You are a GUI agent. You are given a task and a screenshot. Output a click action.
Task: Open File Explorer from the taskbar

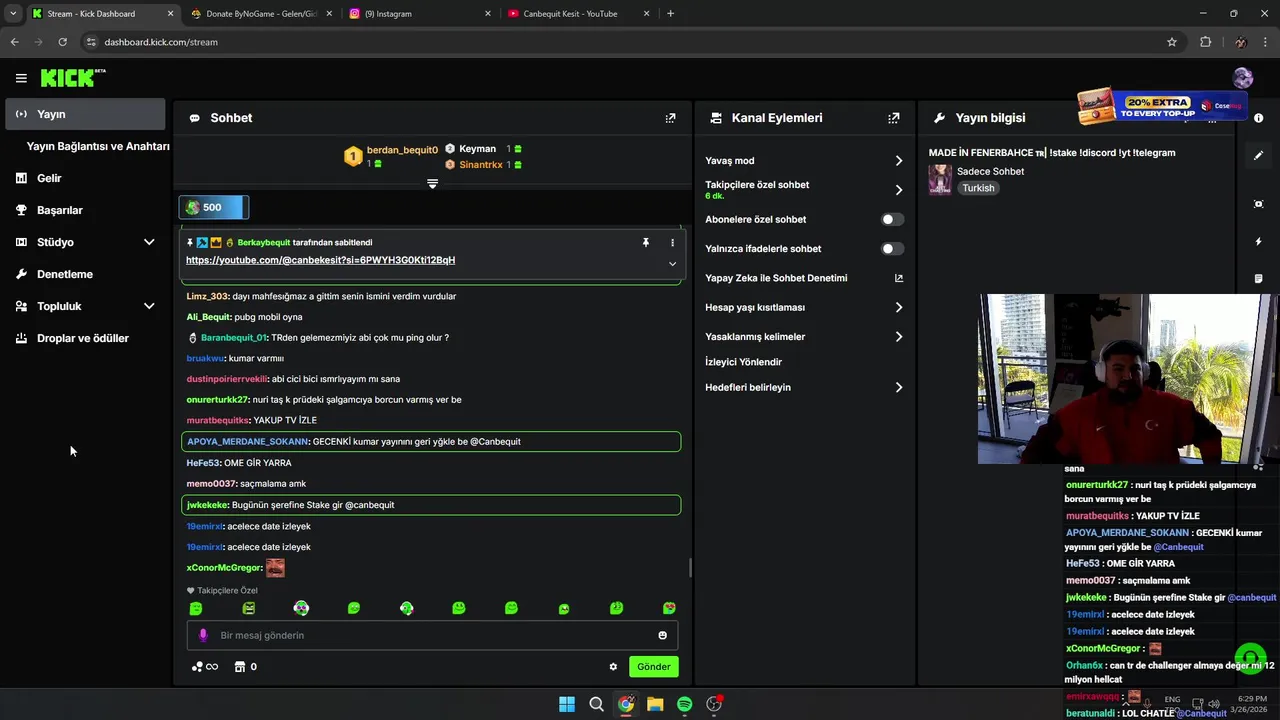[x=655, y=704]
